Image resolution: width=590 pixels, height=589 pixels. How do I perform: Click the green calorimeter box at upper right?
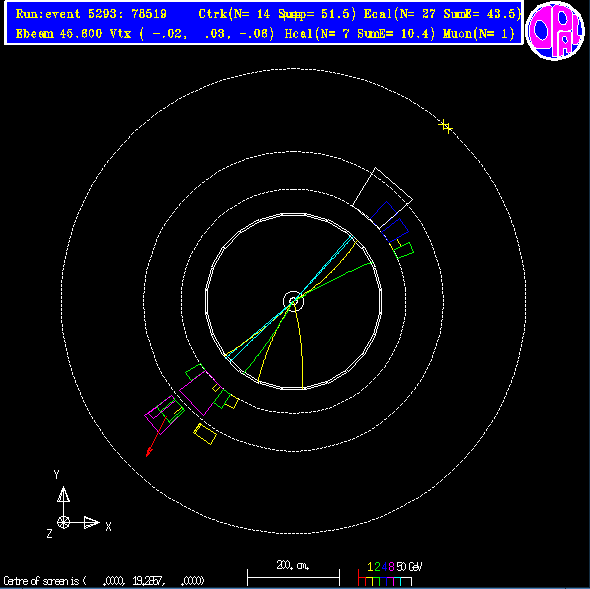[403, 251]
